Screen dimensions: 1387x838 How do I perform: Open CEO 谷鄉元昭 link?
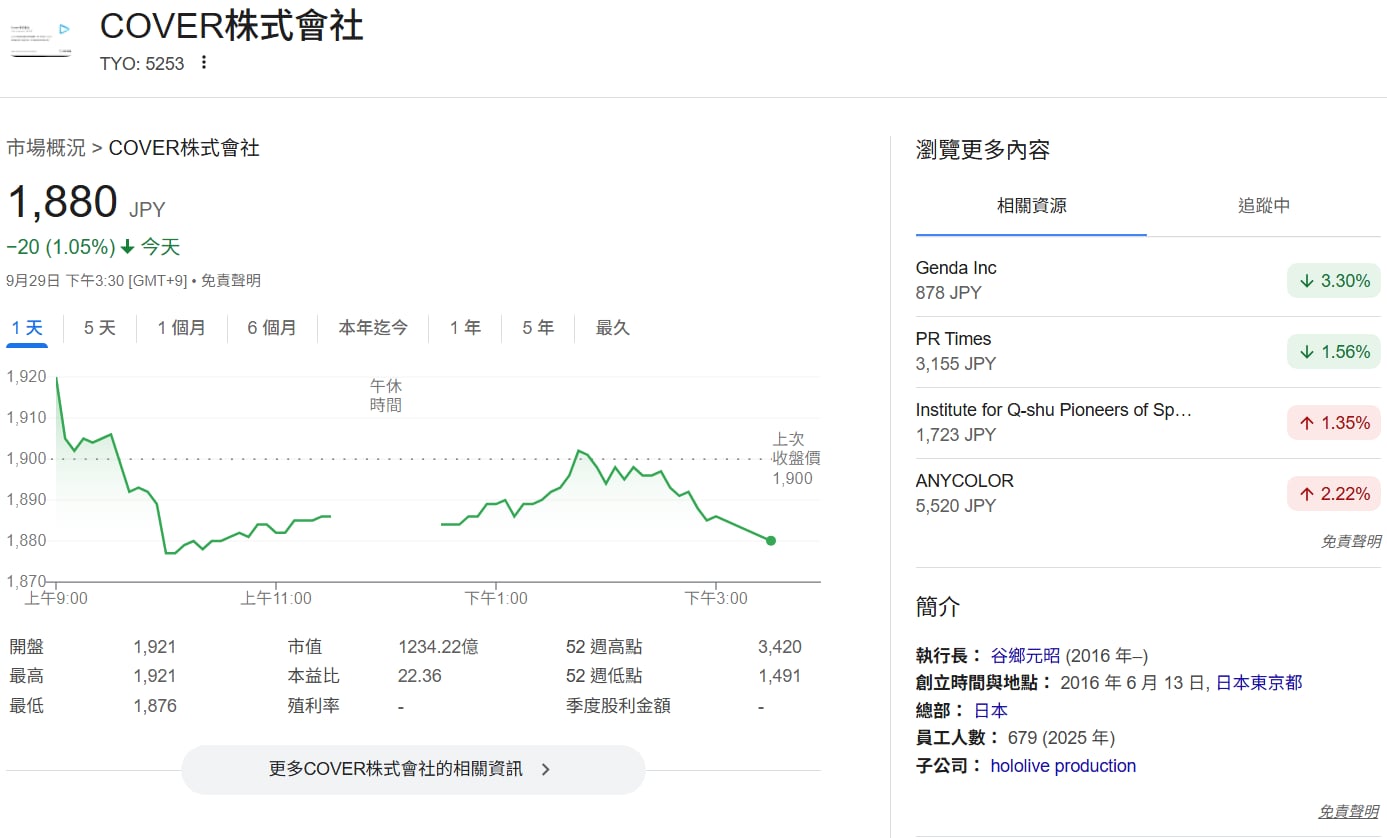[x=1025, y=656]
